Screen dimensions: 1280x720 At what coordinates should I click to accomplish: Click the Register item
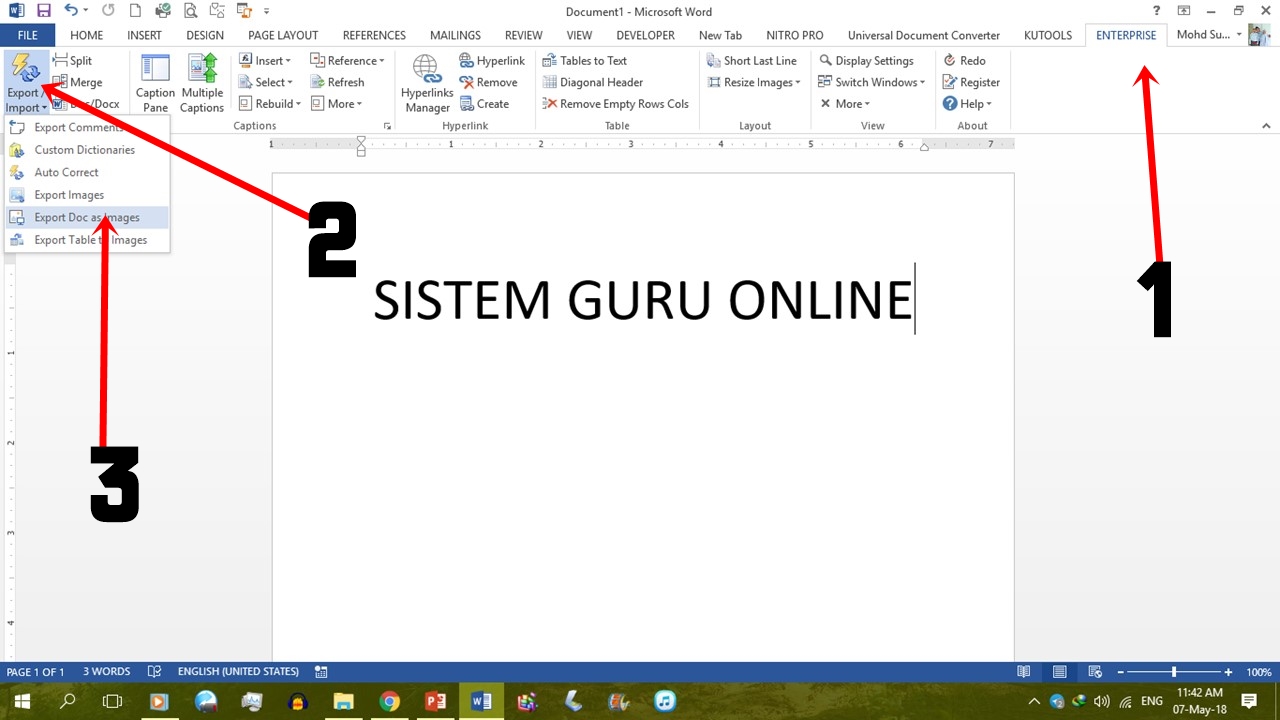[971, 83]
